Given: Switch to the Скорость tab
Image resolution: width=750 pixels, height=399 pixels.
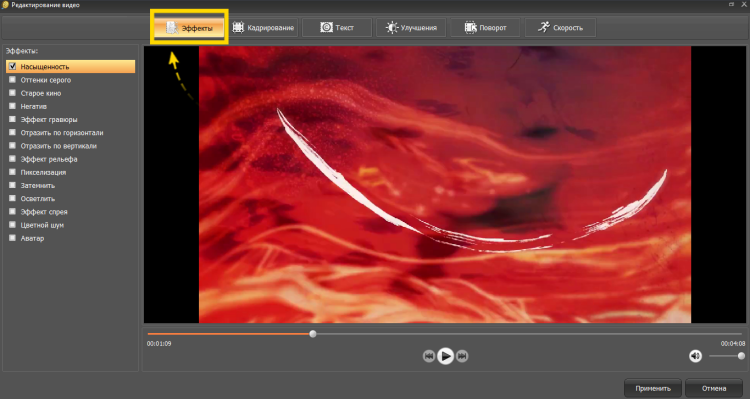Looking at the screenshot, I should coord(560,28).
